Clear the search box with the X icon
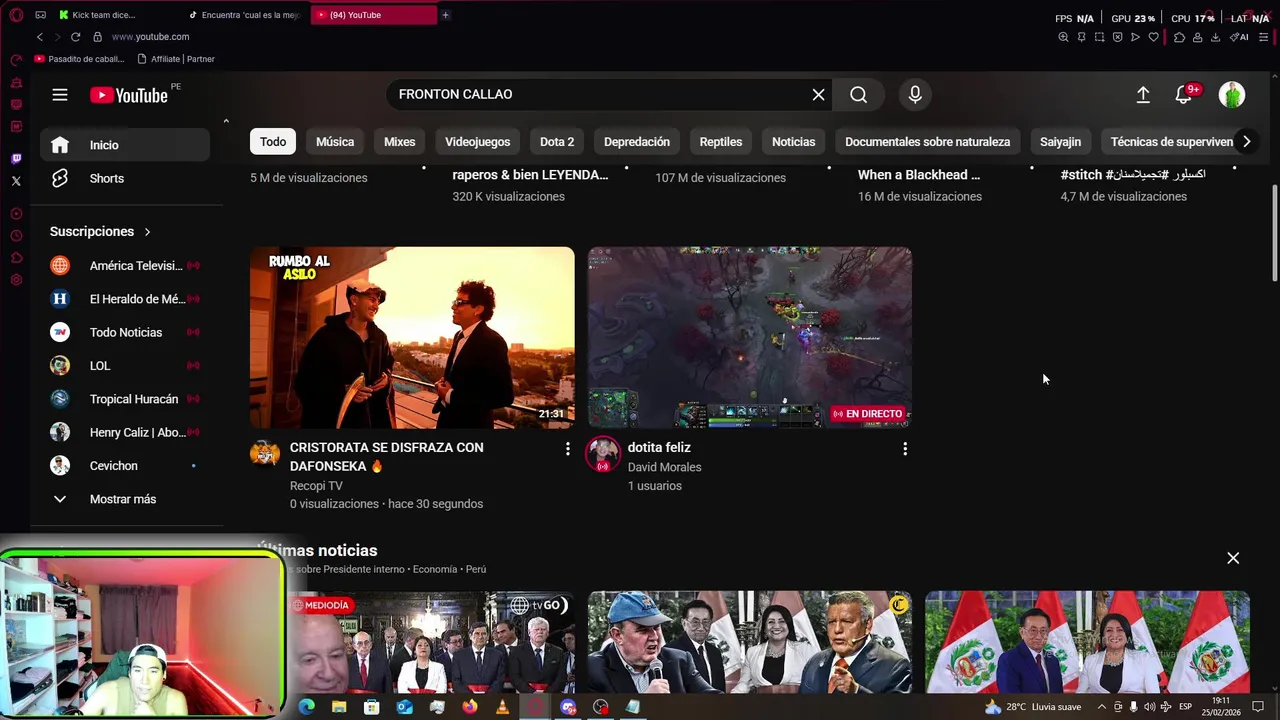The width and height of the screenshot is (1280, 720). 818,94
